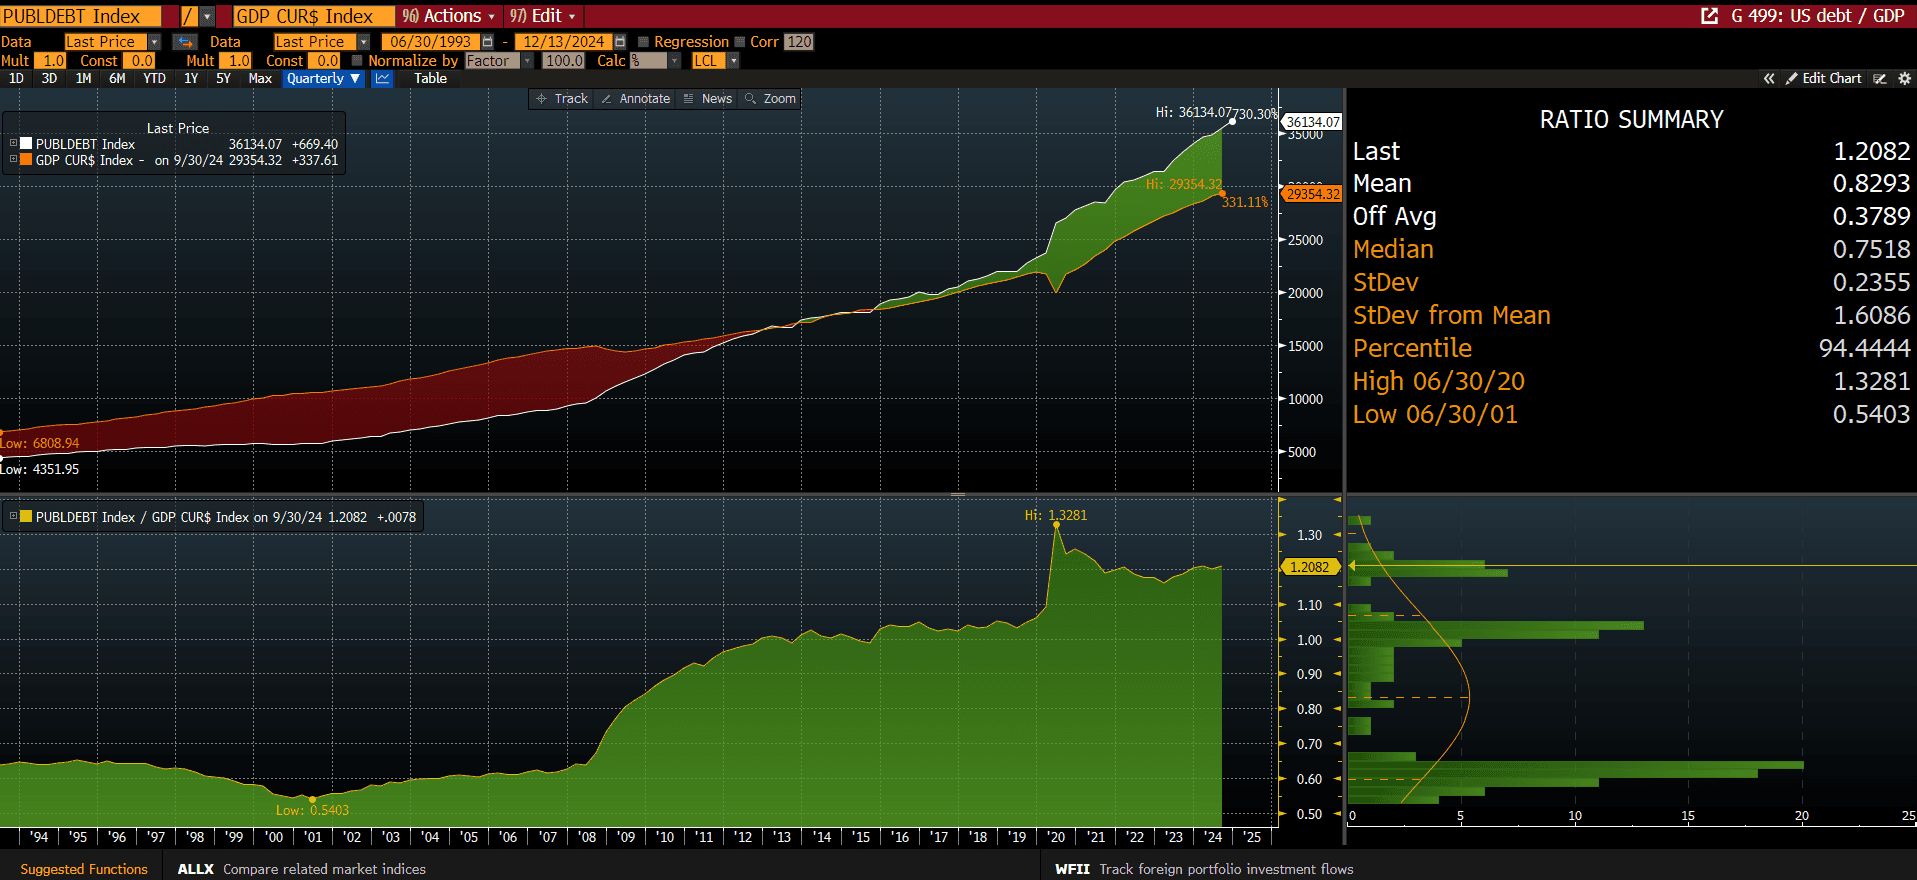This screenshot has height=880, width=1917.
Task: Swap the two securities with the arrows icon
Action: coord(184,42)
